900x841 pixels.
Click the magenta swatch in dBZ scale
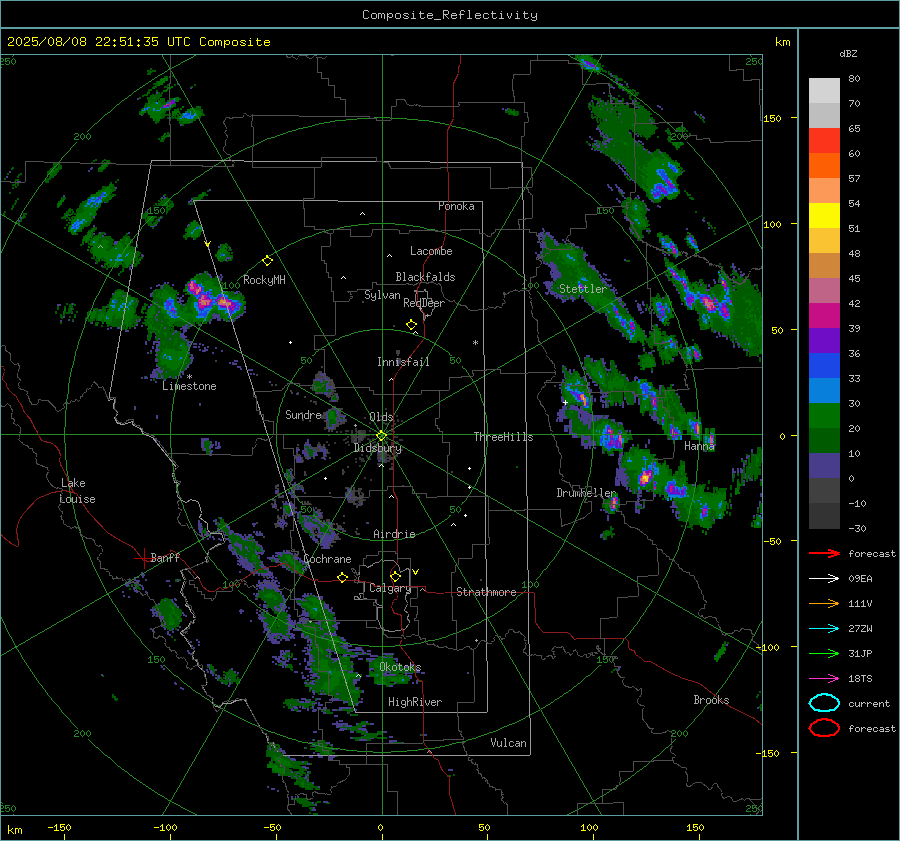pyautogui.click(x=824, y=316)
